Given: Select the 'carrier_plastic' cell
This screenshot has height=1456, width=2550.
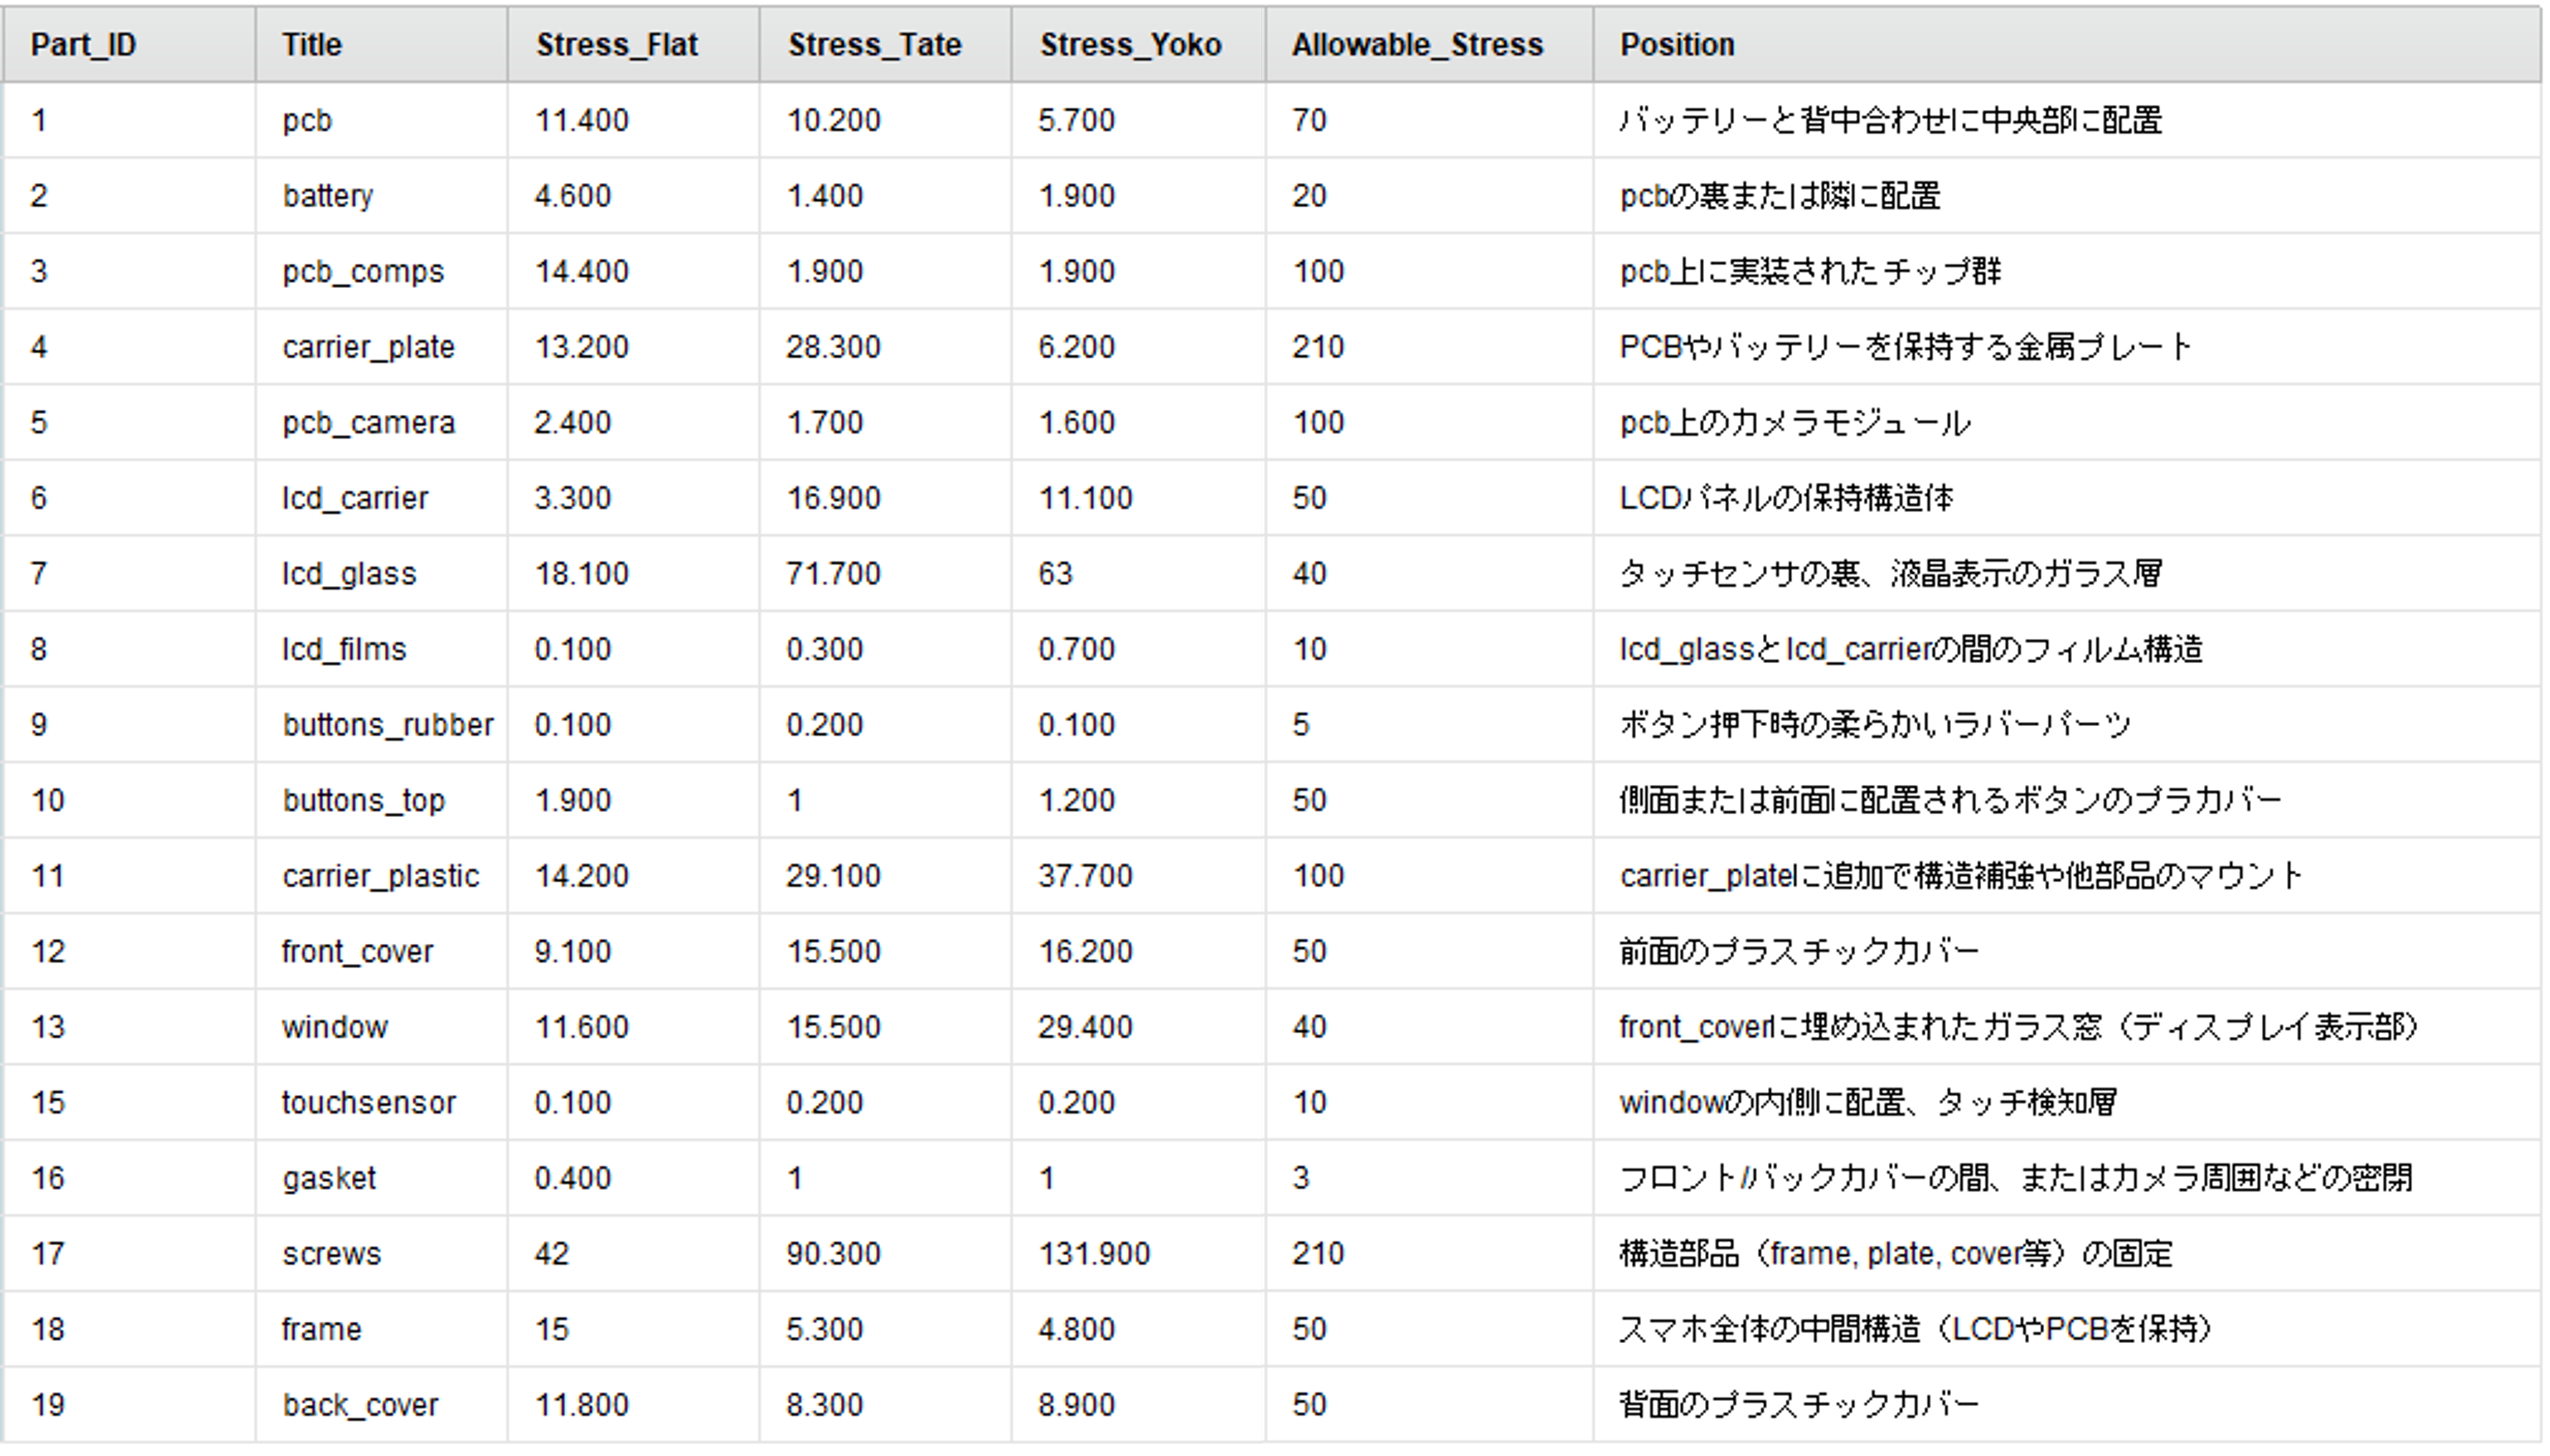Looking at the screenshot, I should 381,876.
